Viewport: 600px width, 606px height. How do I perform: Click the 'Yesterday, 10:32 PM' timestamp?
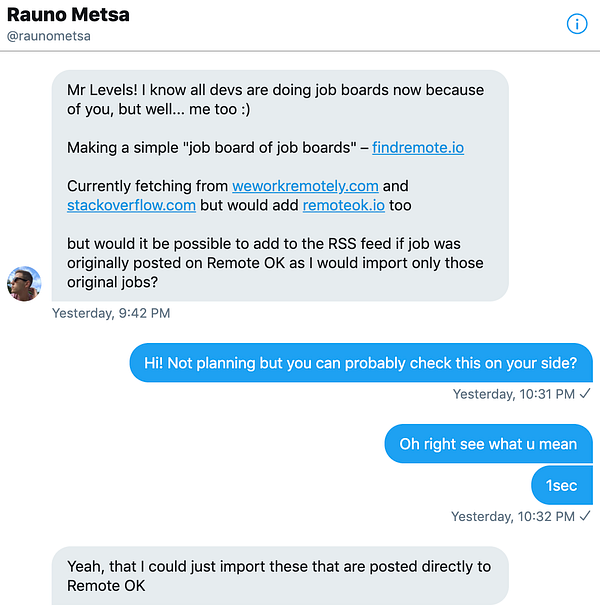click(512, 516)
